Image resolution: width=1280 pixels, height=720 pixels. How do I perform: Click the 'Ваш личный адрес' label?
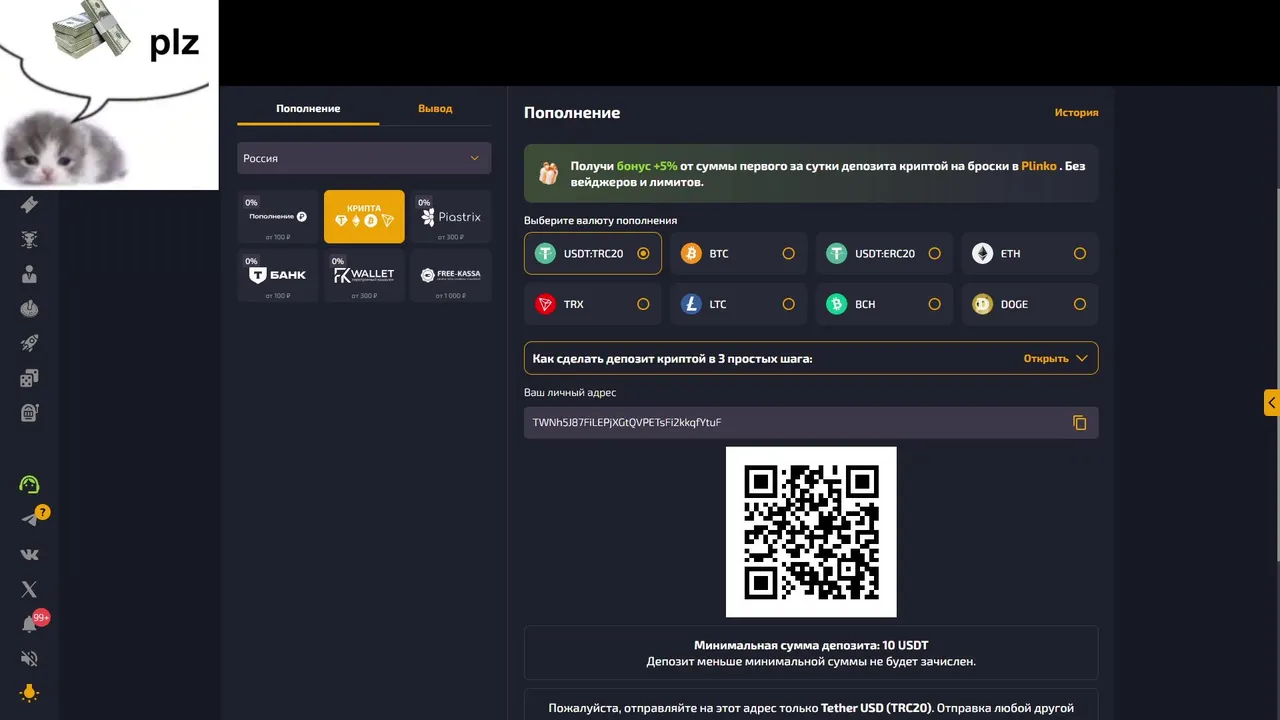point(570,392)
